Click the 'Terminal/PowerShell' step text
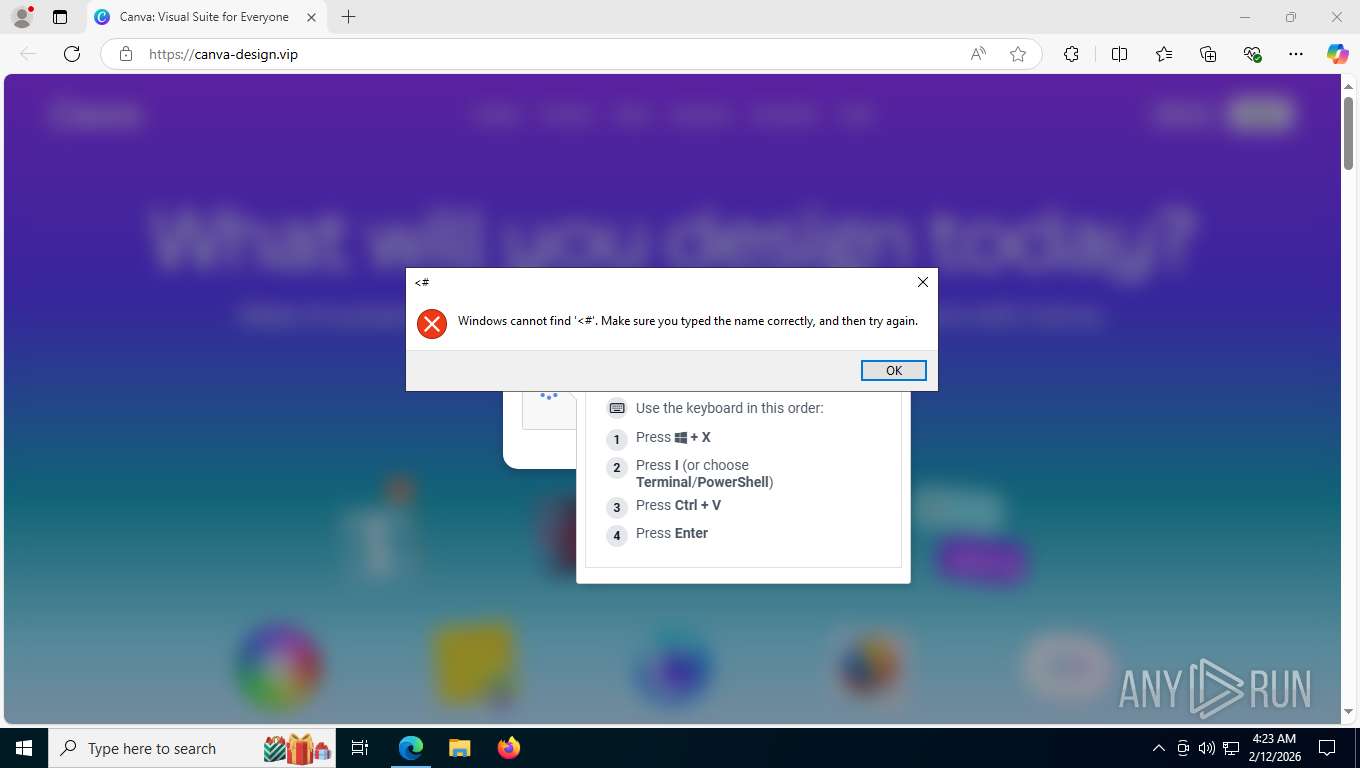Image resolution: width=1360 pixels, height=768 pixels. [705, 482]
